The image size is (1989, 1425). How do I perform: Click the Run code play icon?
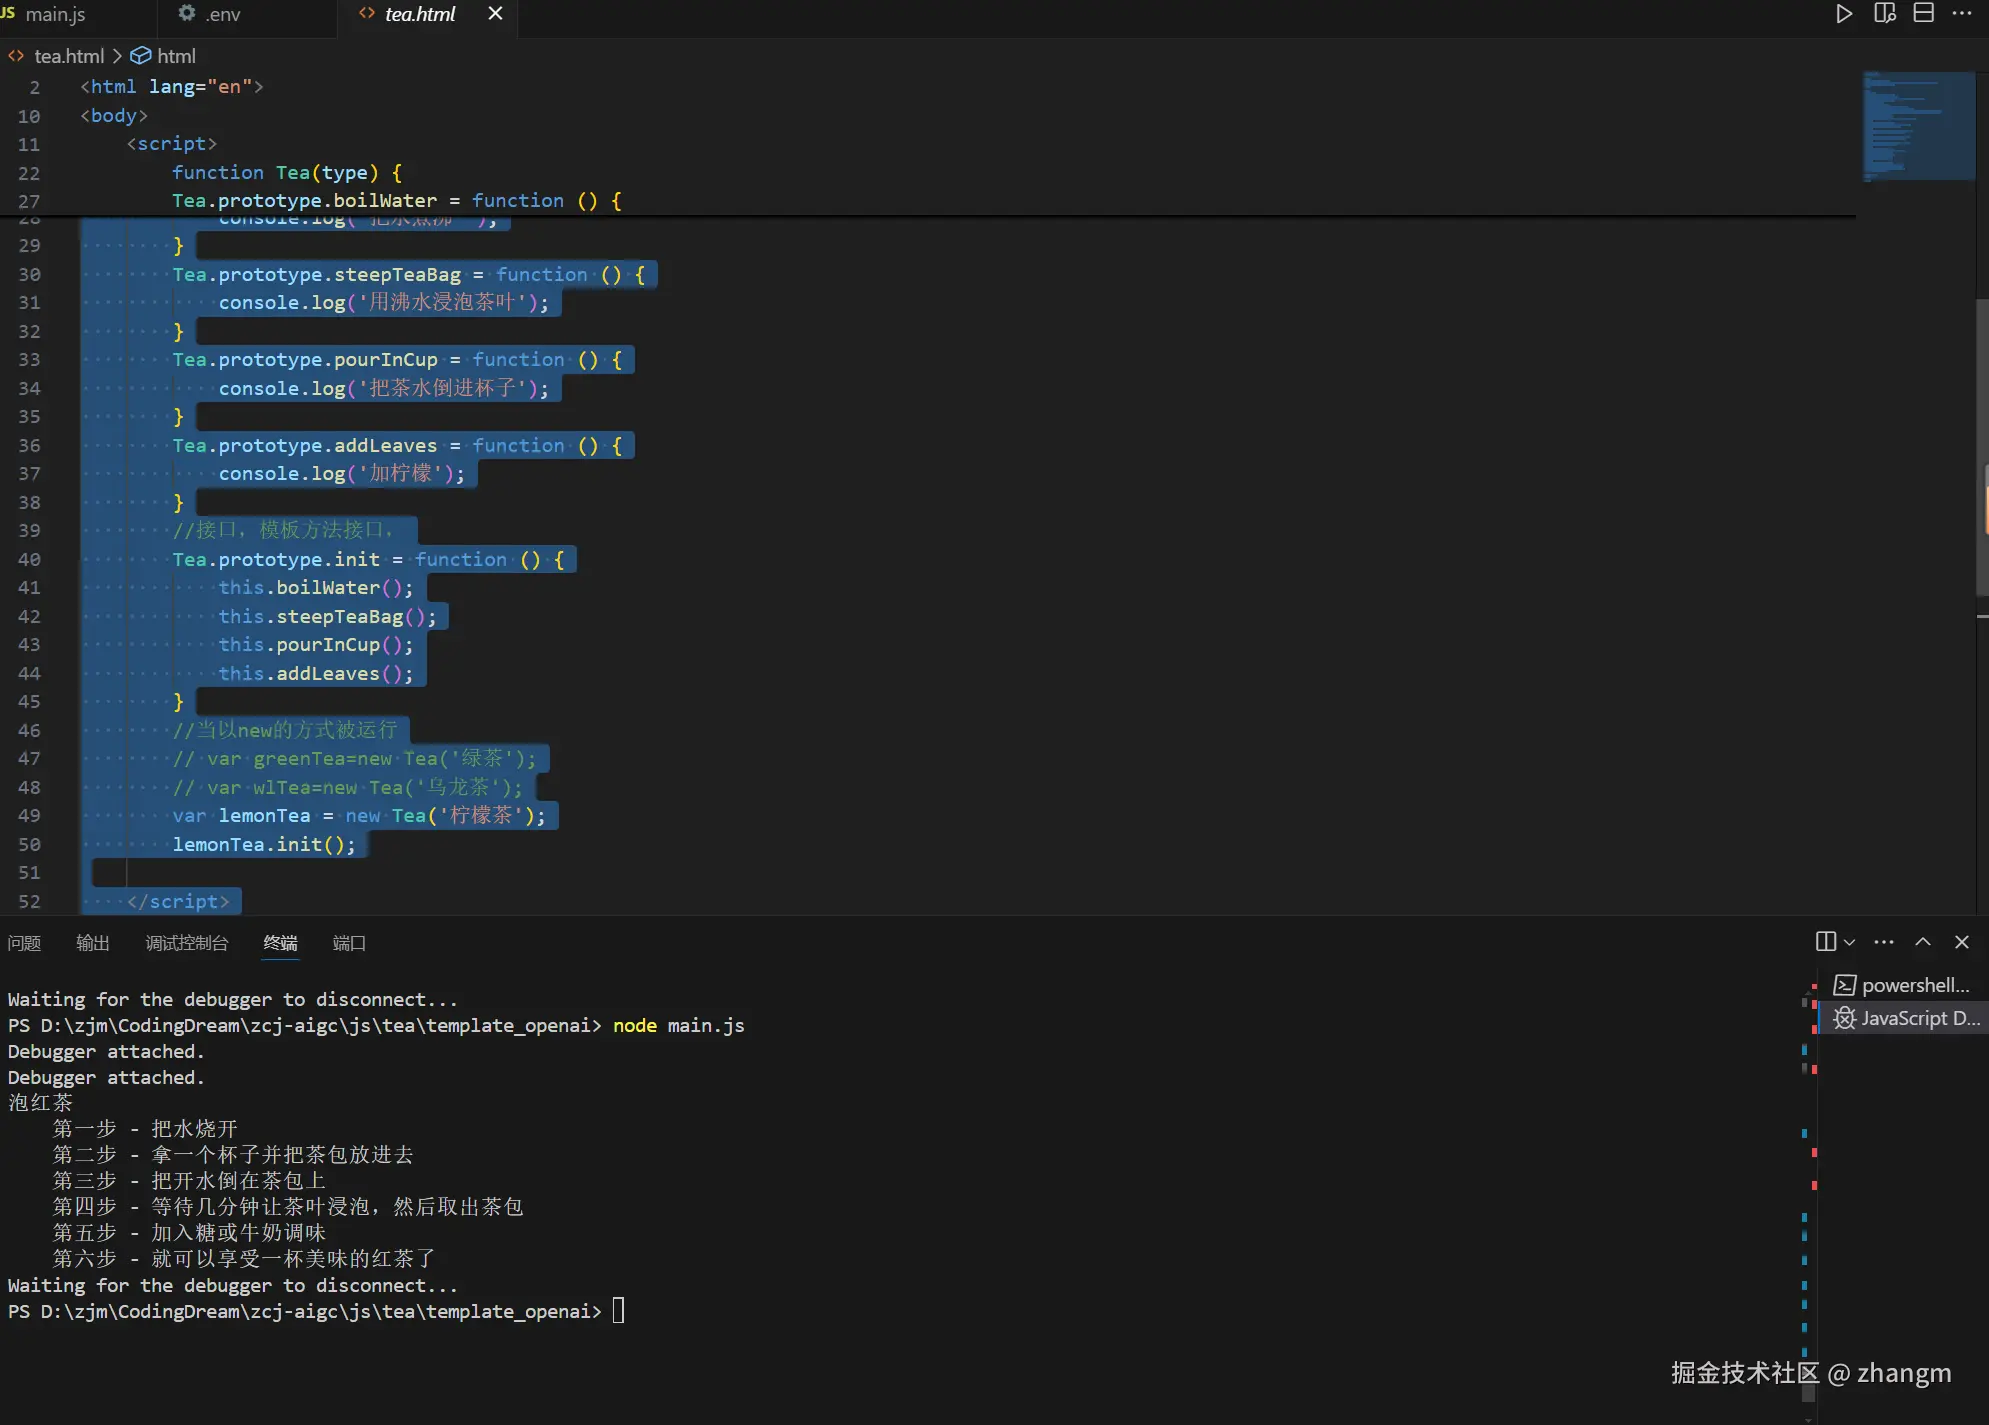[x=1844, y=14]
